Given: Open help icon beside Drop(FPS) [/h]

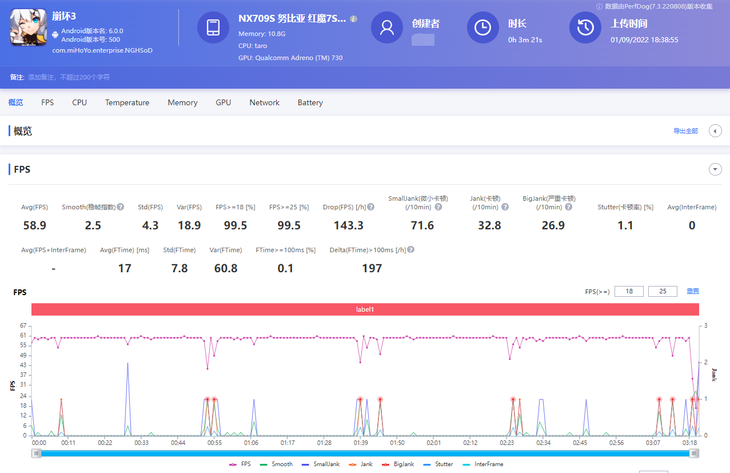Looking at the screenshot, I should (371, 207).
